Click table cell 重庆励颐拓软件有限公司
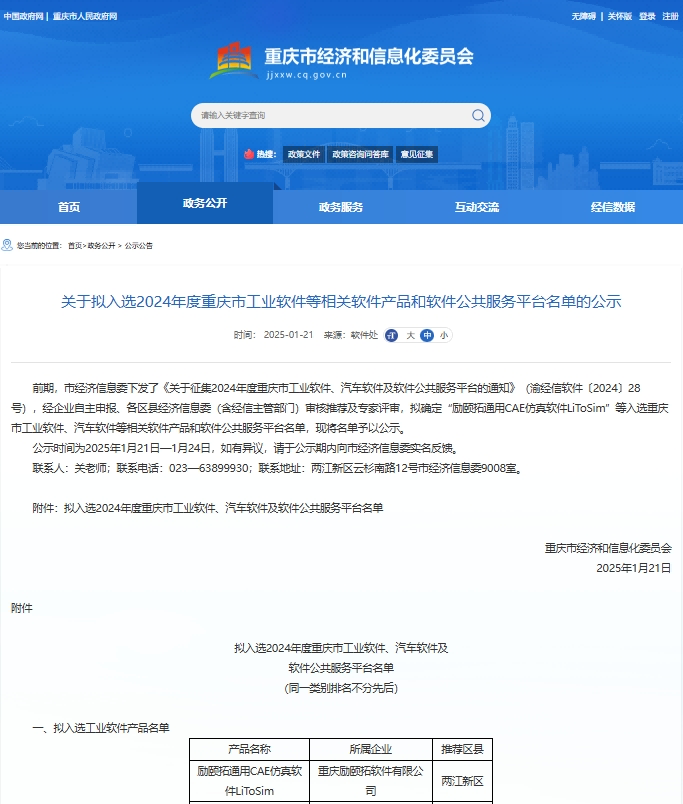This screenshot has width=683, height=804. (371, 781)
